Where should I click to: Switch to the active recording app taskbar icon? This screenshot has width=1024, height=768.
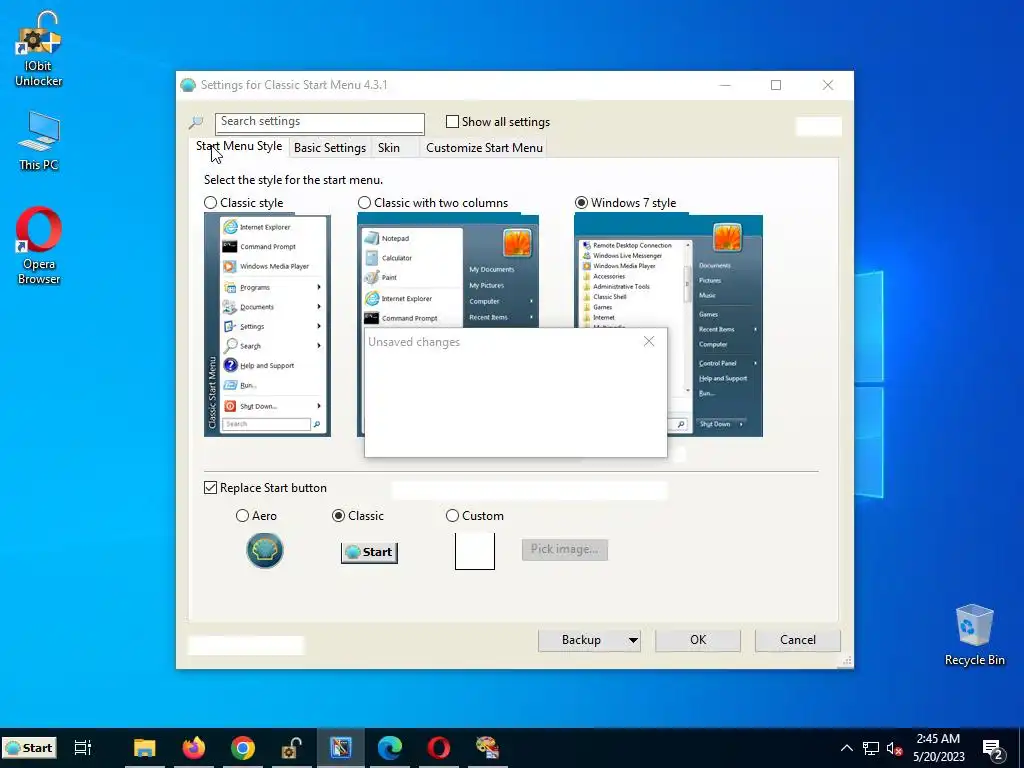(340, 748)
